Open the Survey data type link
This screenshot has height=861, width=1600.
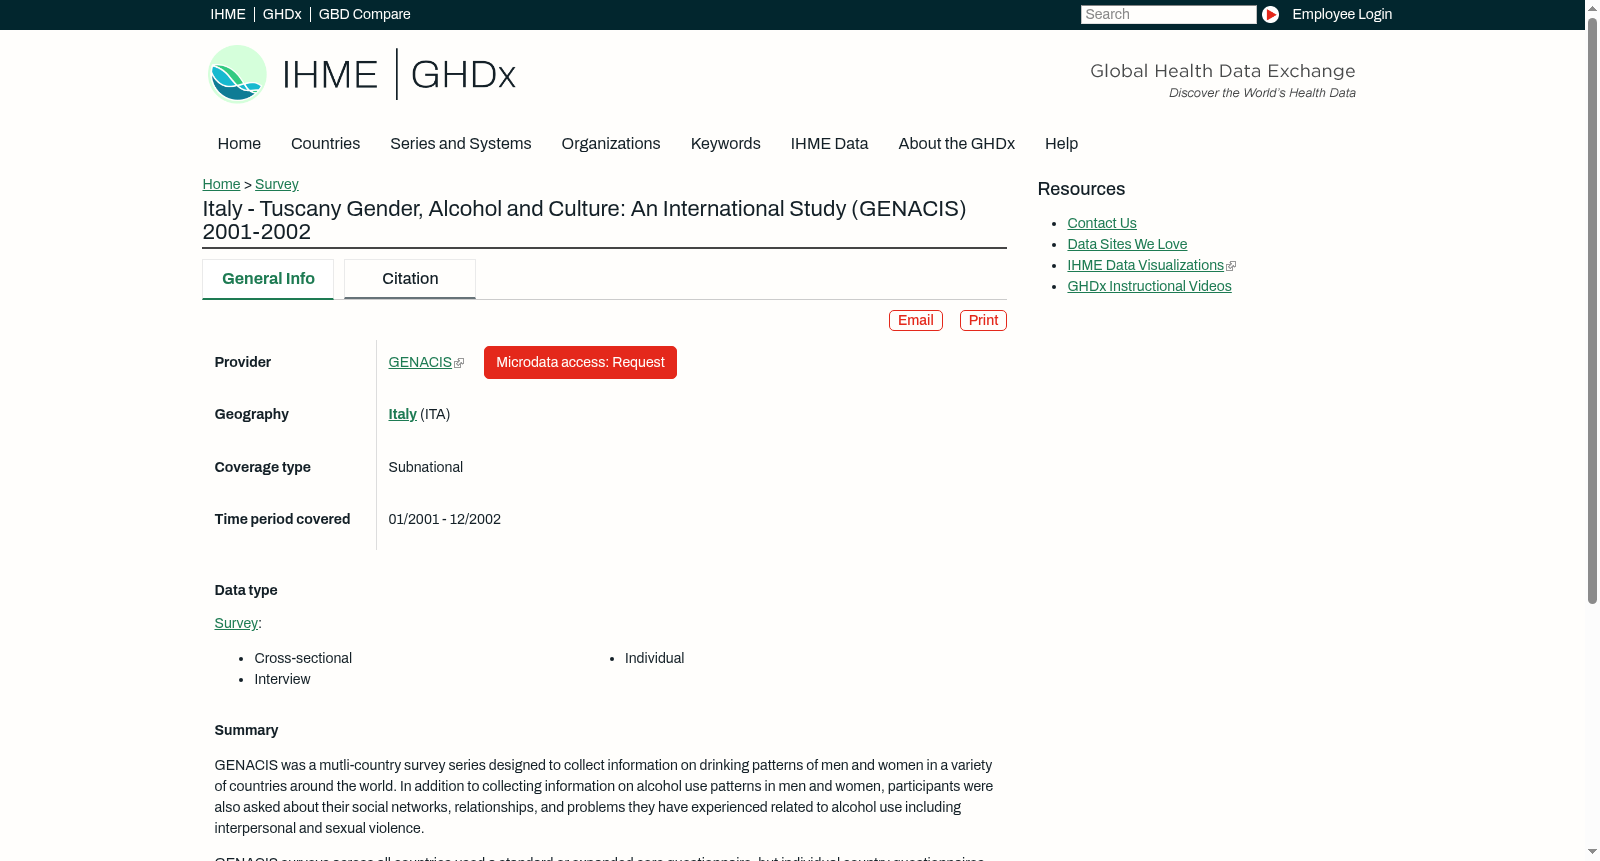click(x=236, y=623)
